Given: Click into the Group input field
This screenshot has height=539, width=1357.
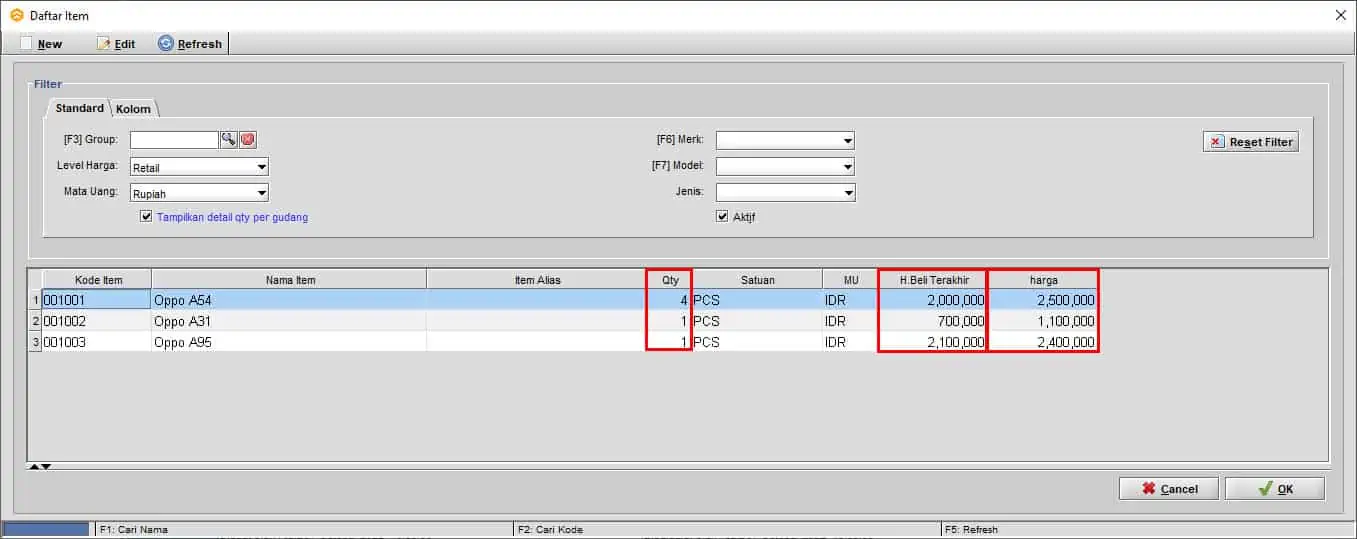Looking at the screenshot, I should pyautogui.click(x=174, y=140).
